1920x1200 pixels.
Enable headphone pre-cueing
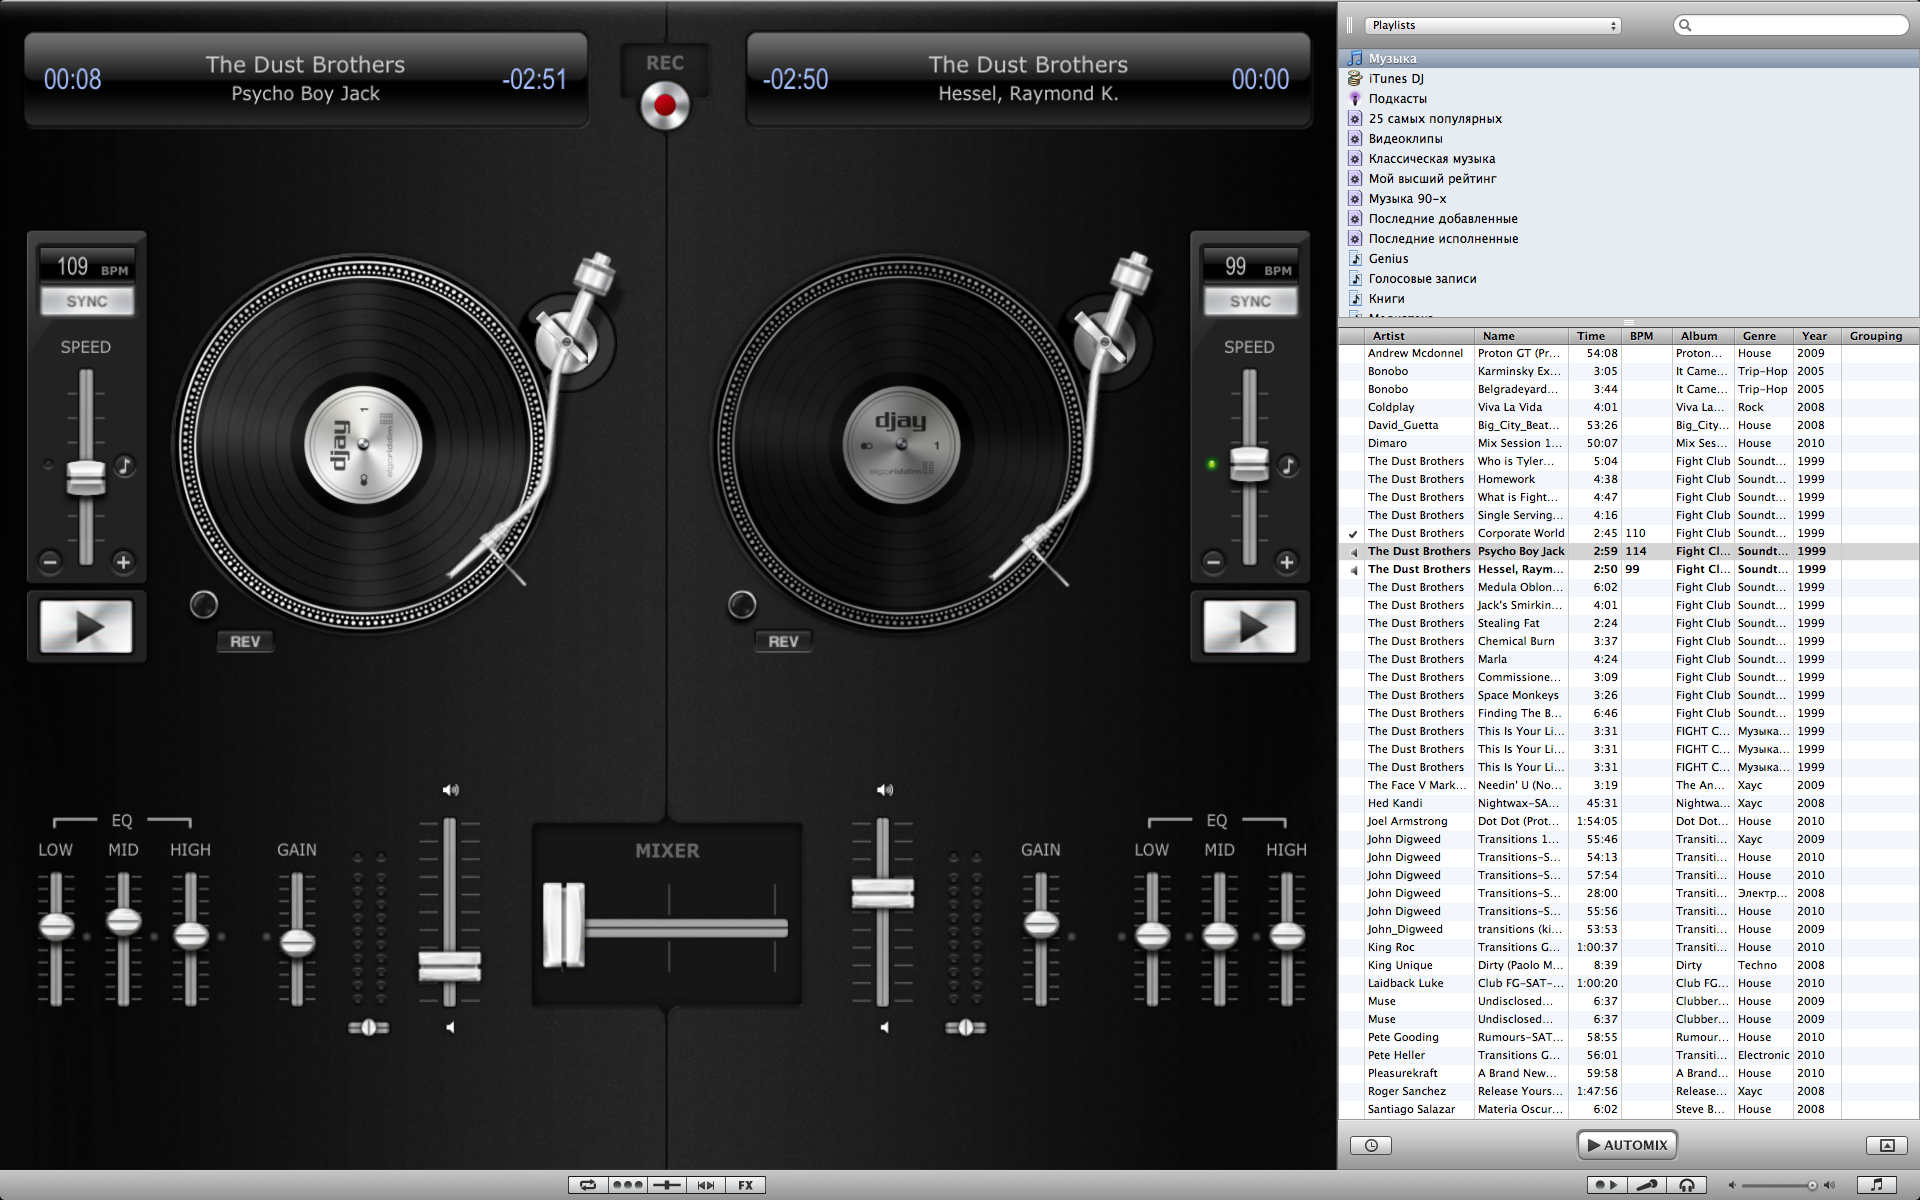pyautogui.click(x=1687, y=1185)
